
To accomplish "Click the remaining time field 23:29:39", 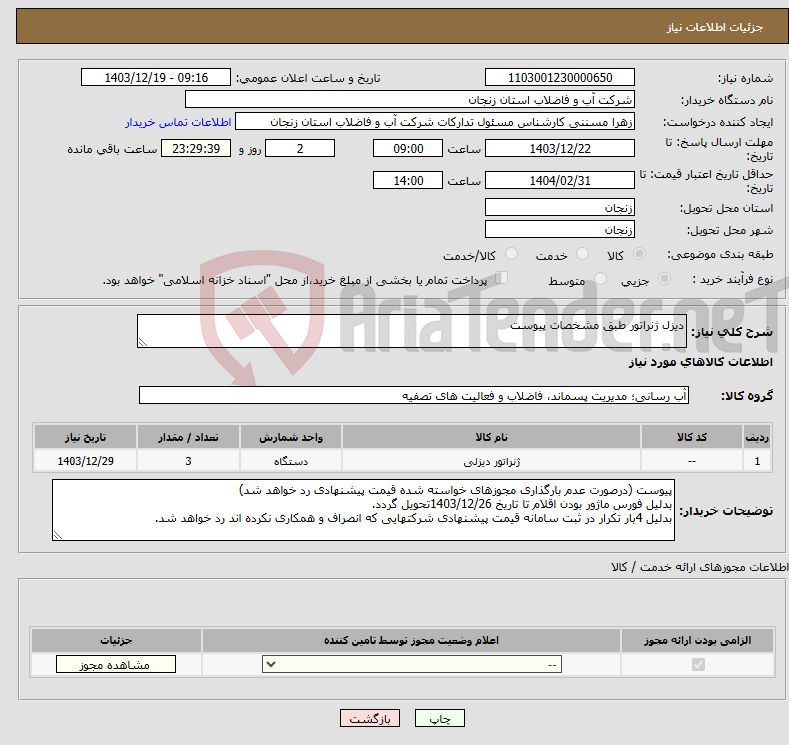I will [x=196, y=148].
